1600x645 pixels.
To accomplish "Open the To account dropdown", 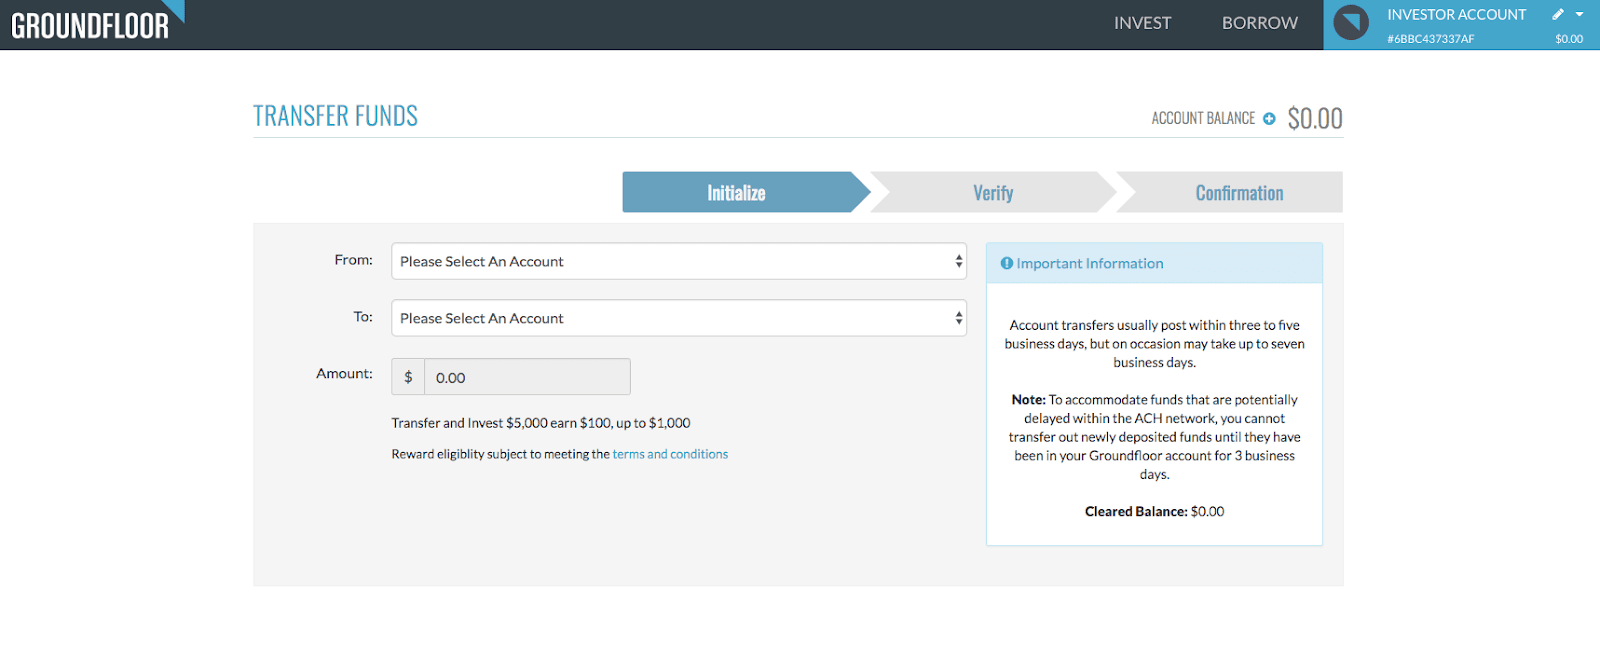I will [x=679, y=318].
